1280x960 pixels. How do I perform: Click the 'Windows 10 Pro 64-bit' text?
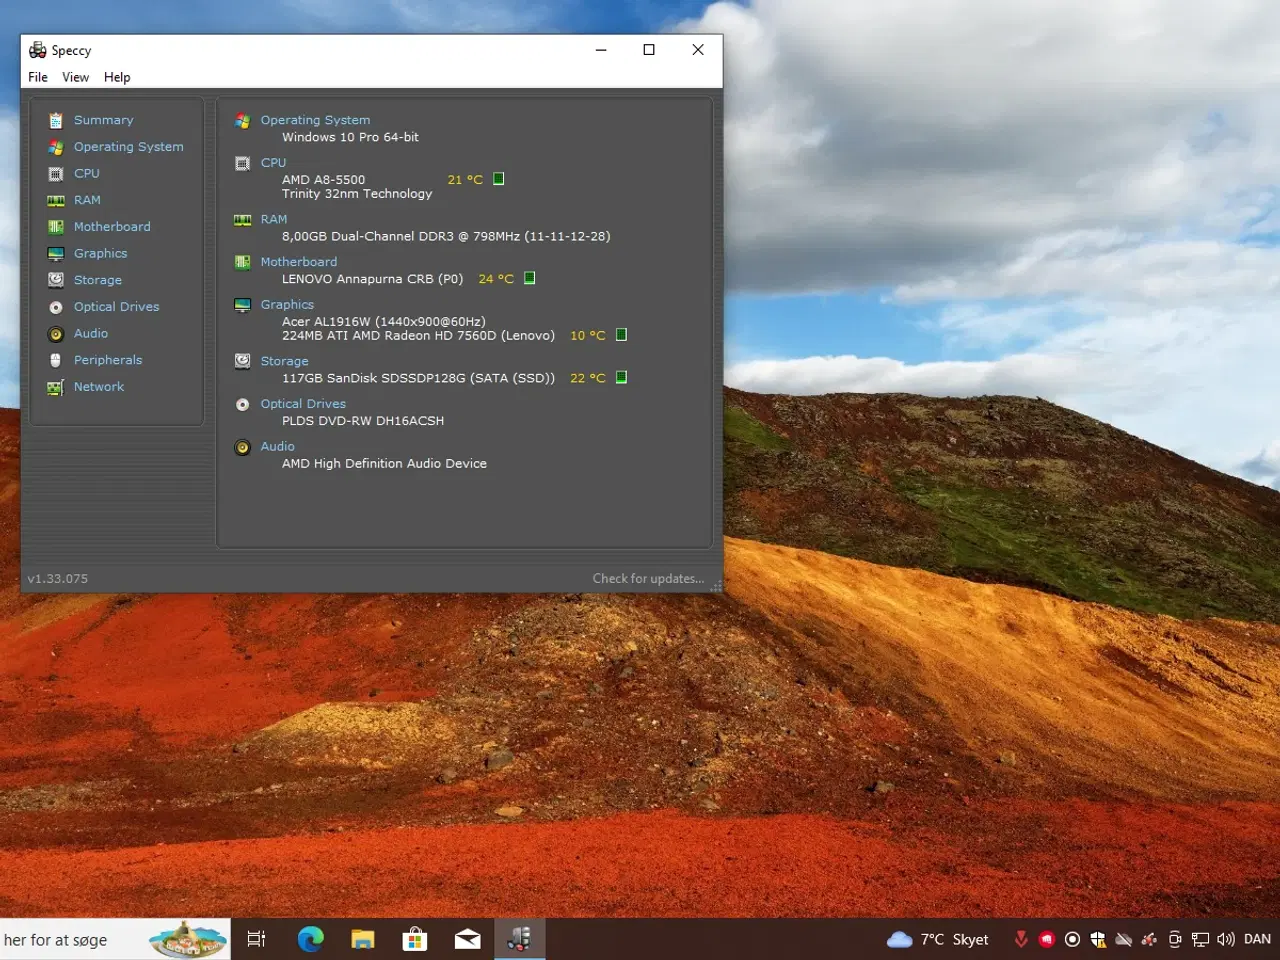tap(350, 137)
